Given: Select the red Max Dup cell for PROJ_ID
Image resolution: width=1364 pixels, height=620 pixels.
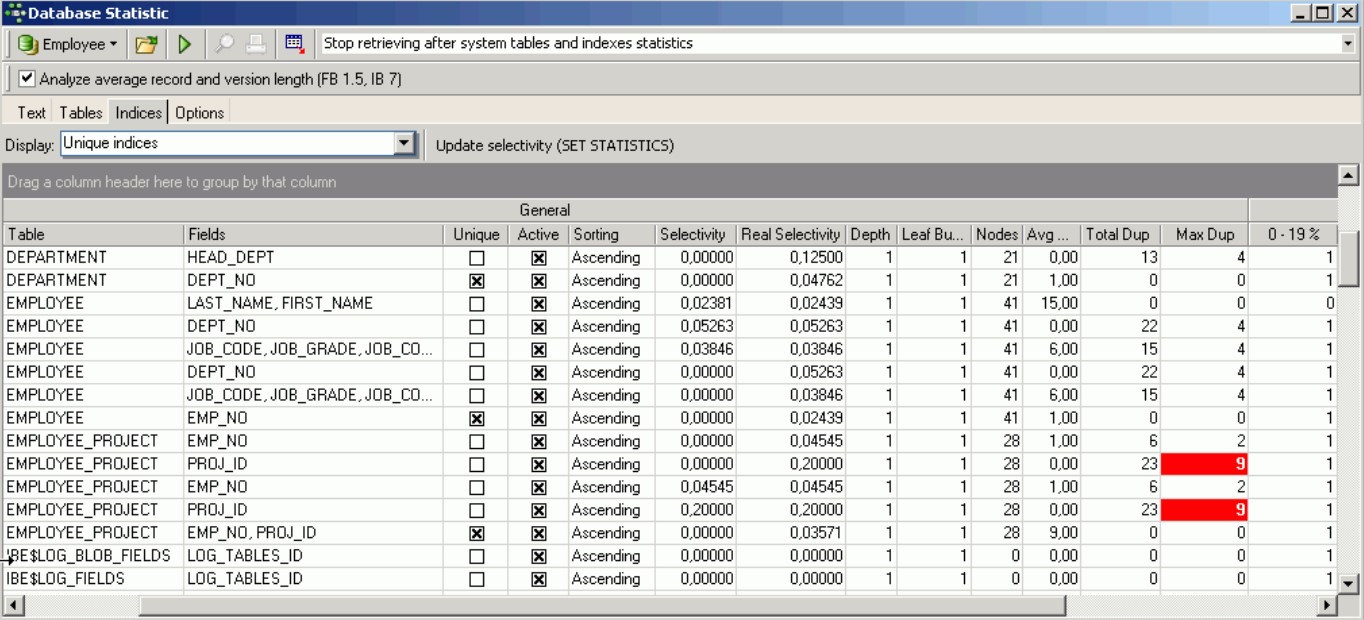Looking at the screenshot, I should click(x=1204, y=465).
